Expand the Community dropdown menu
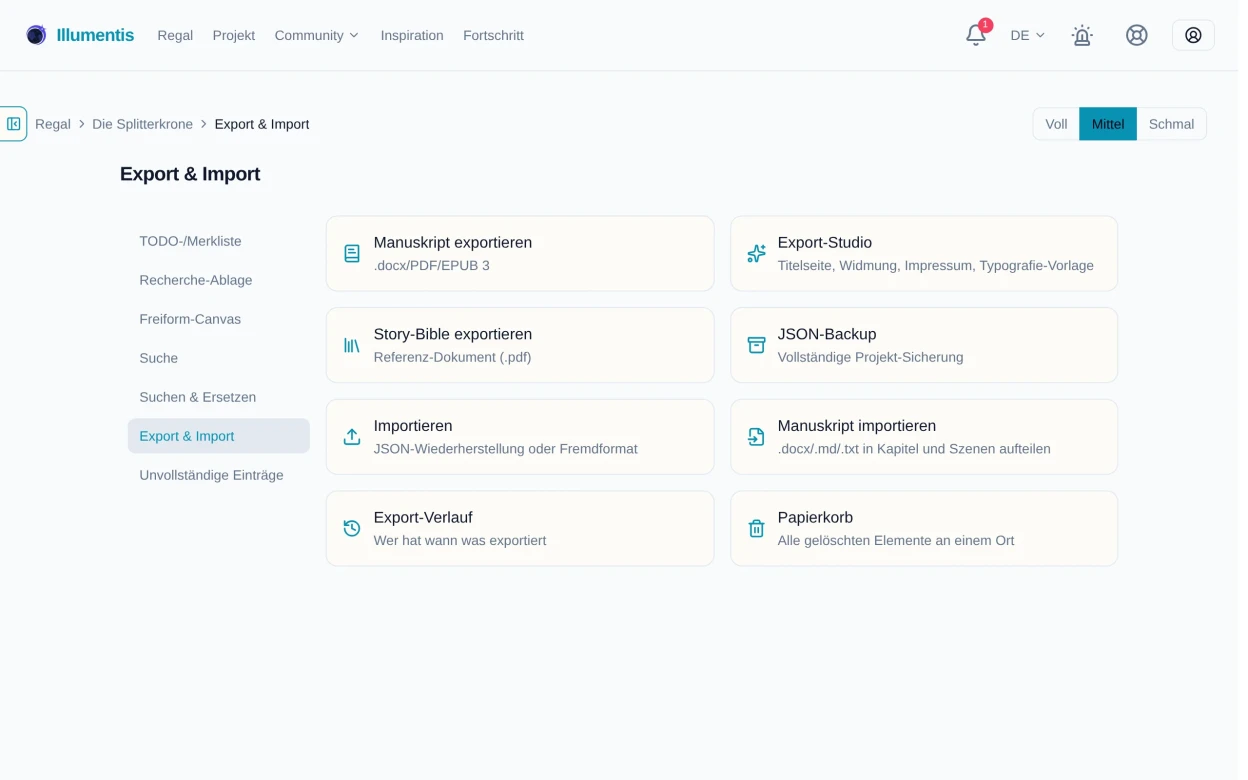The width and height of the screenshot is (1248, 780). pos(316,35)
